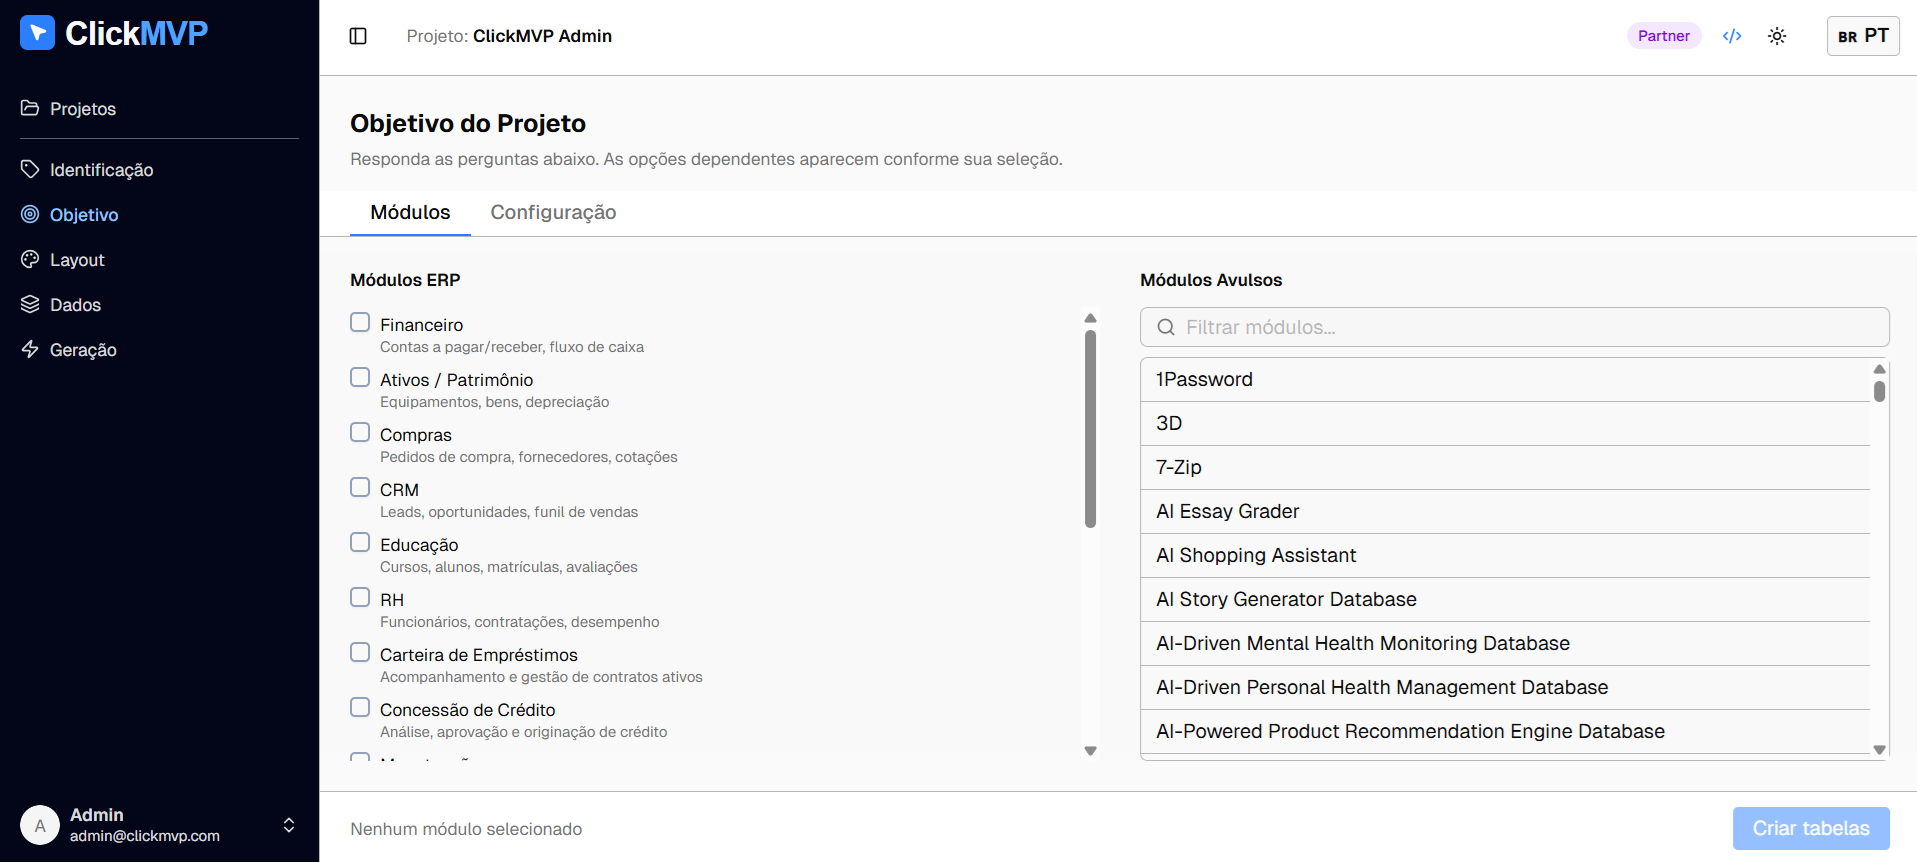Expand the Admin user account menu
The image size is (1917, 862).
[288, 825]
